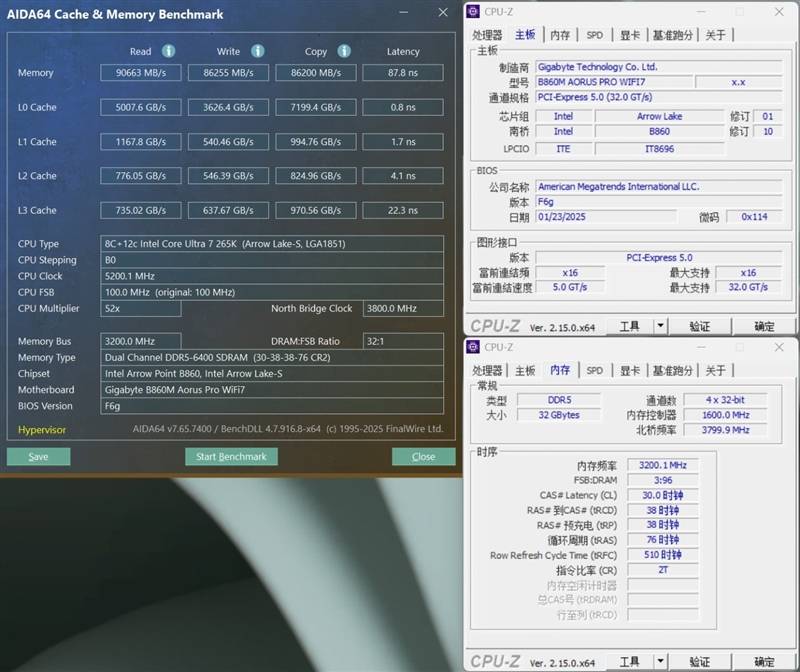
Task: Click the Copy info icon
Action: point(344,51)
